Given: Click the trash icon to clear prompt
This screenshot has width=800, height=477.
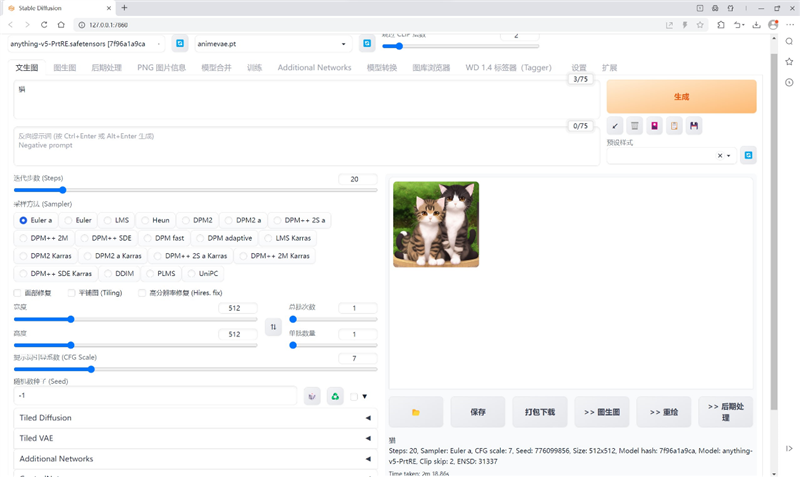Looking at the screenshot, I should 635,125.
